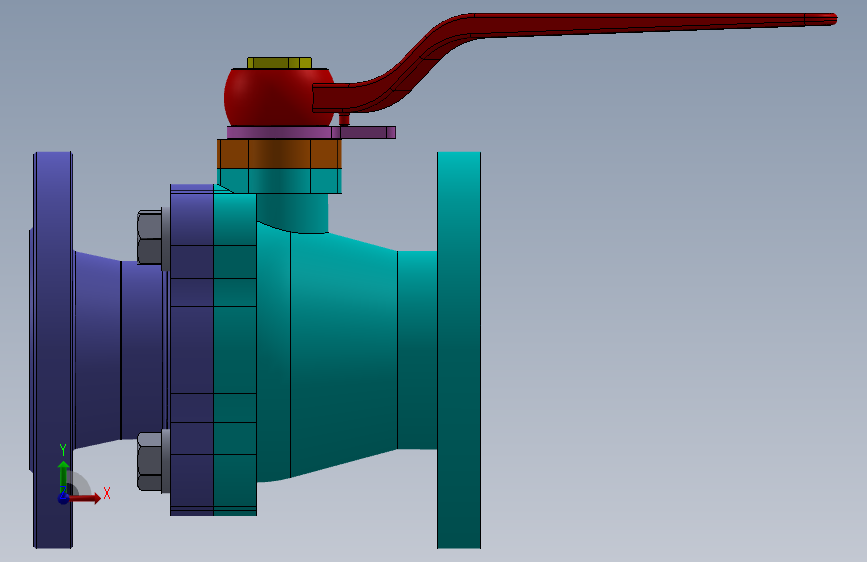
Task: Pick the yellow nut atop the handle hub
Action: pyautogui.click(x=279, y=63)
